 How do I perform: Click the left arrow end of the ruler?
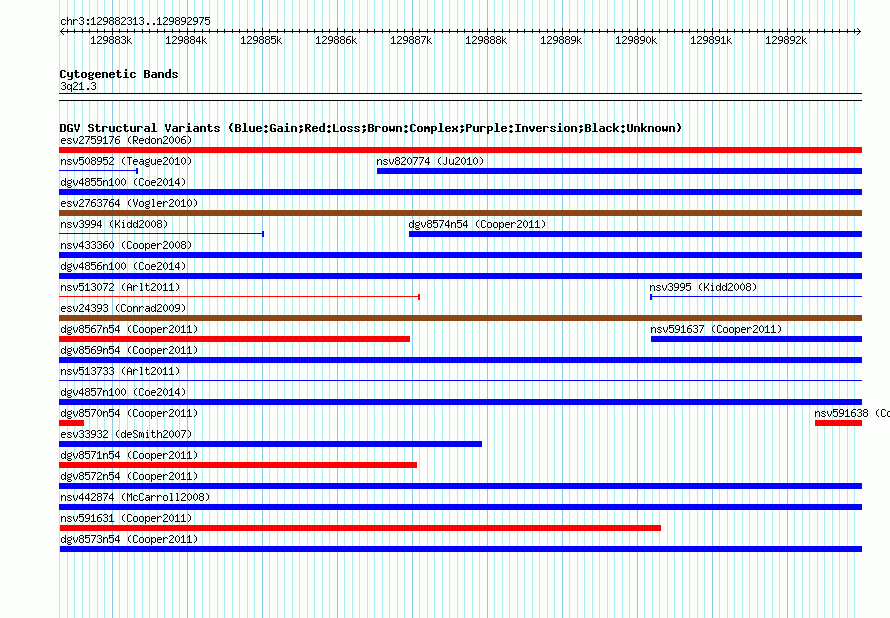point(62,31)
